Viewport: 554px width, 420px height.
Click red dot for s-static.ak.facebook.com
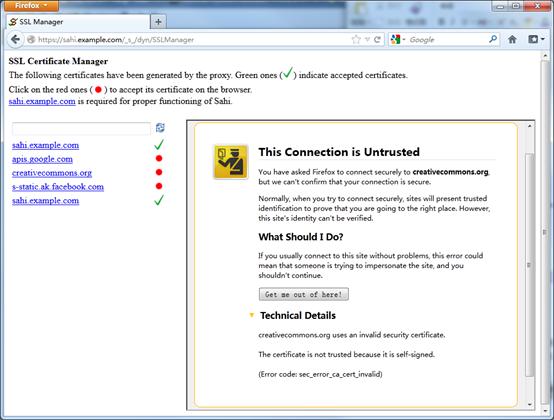[159, 186]
